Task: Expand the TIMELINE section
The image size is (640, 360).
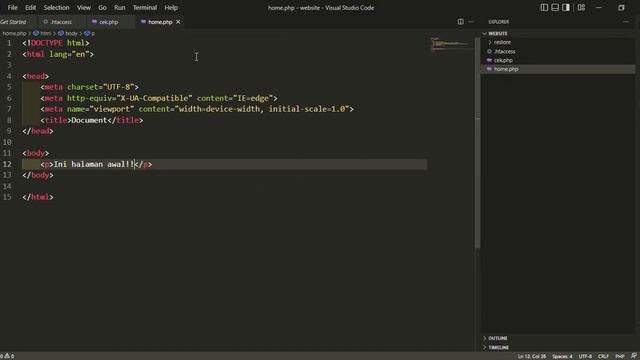Action: [498, 347]
